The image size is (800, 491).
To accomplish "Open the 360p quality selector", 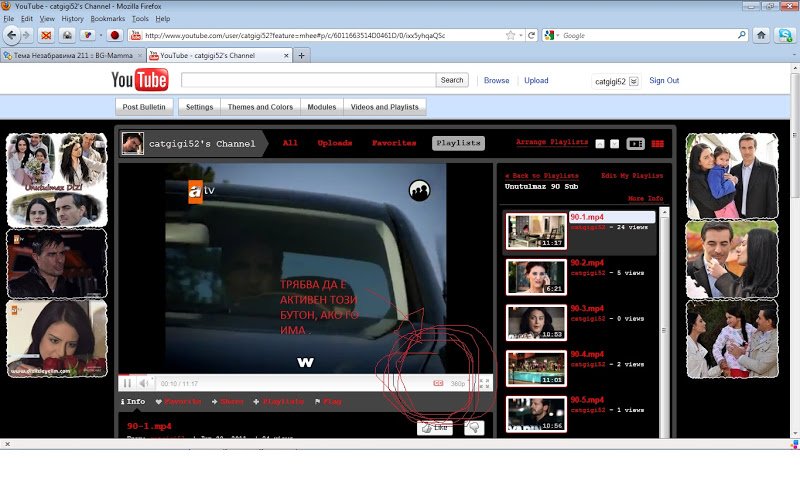I will point(458,383).
